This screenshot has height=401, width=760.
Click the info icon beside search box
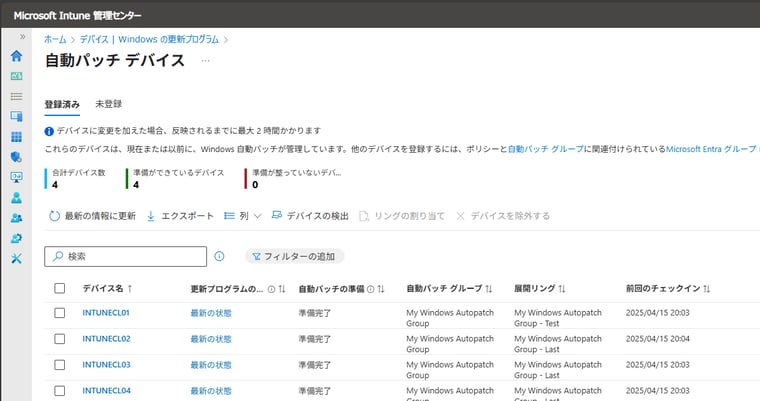pos(220,256)
